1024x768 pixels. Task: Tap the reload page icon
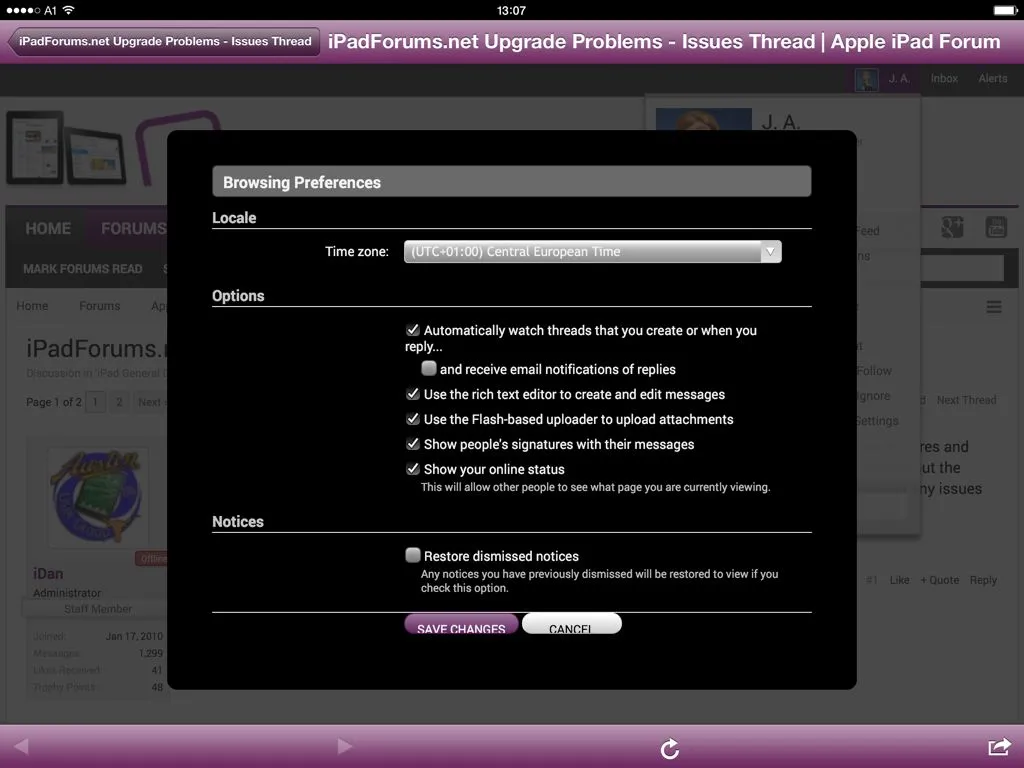coord(670,748)
